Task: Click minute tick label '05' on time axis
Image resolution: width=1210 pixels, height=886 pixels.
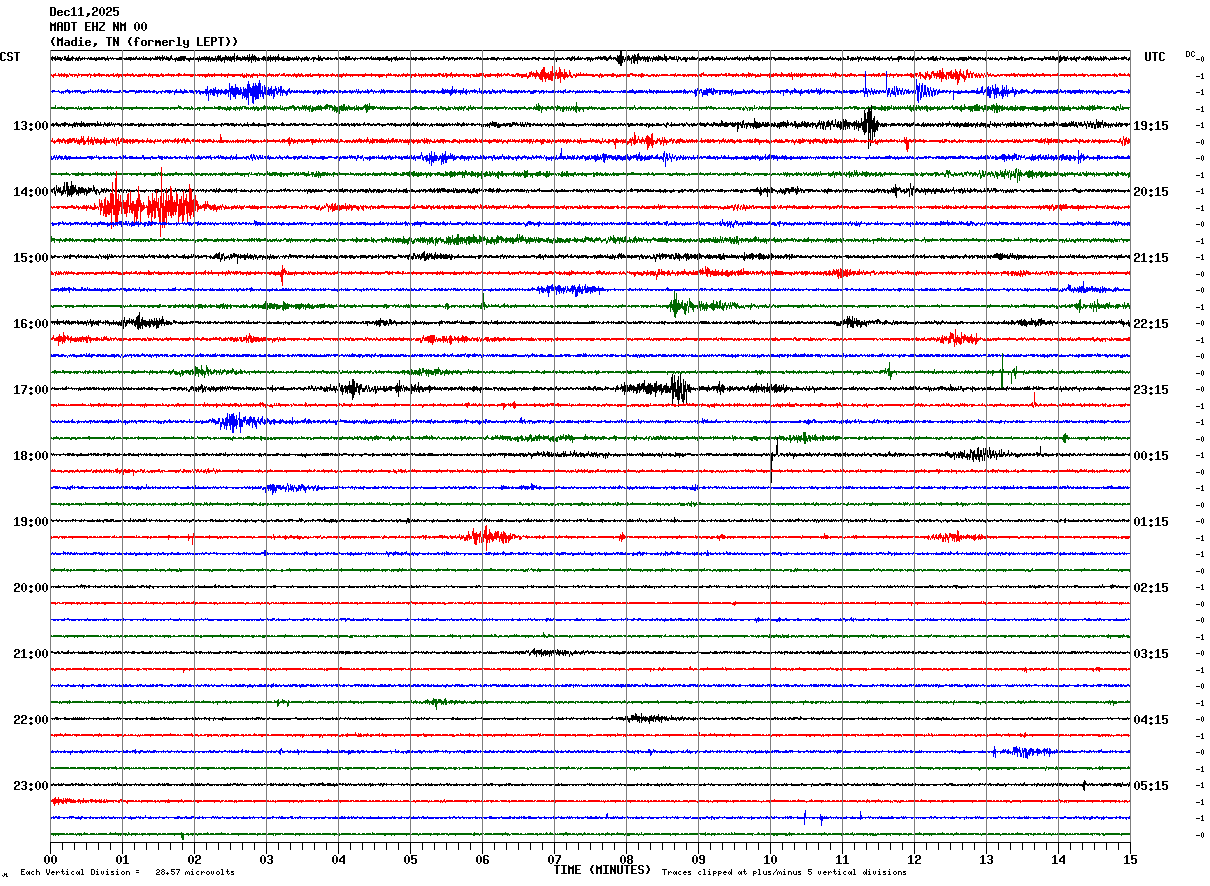Action: pyautogui.click(x=410, y=860)
